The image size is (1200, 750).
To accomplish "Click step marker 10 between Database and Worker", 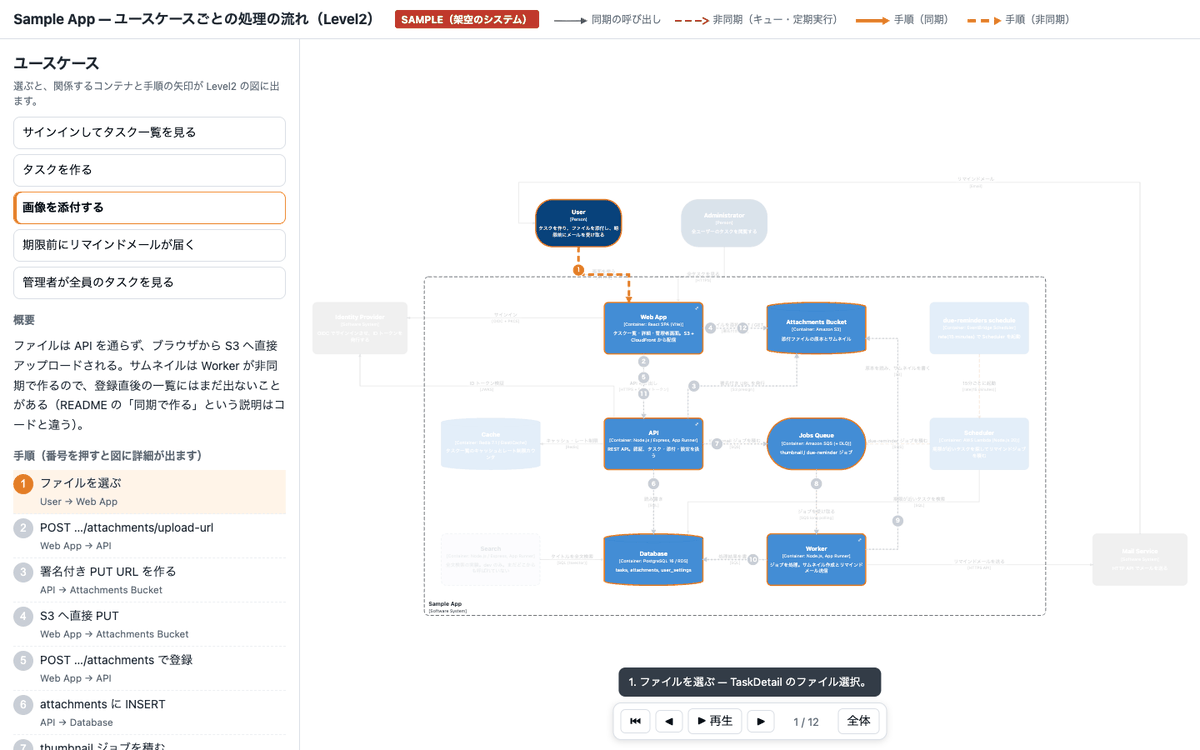I will pos(754,560).
